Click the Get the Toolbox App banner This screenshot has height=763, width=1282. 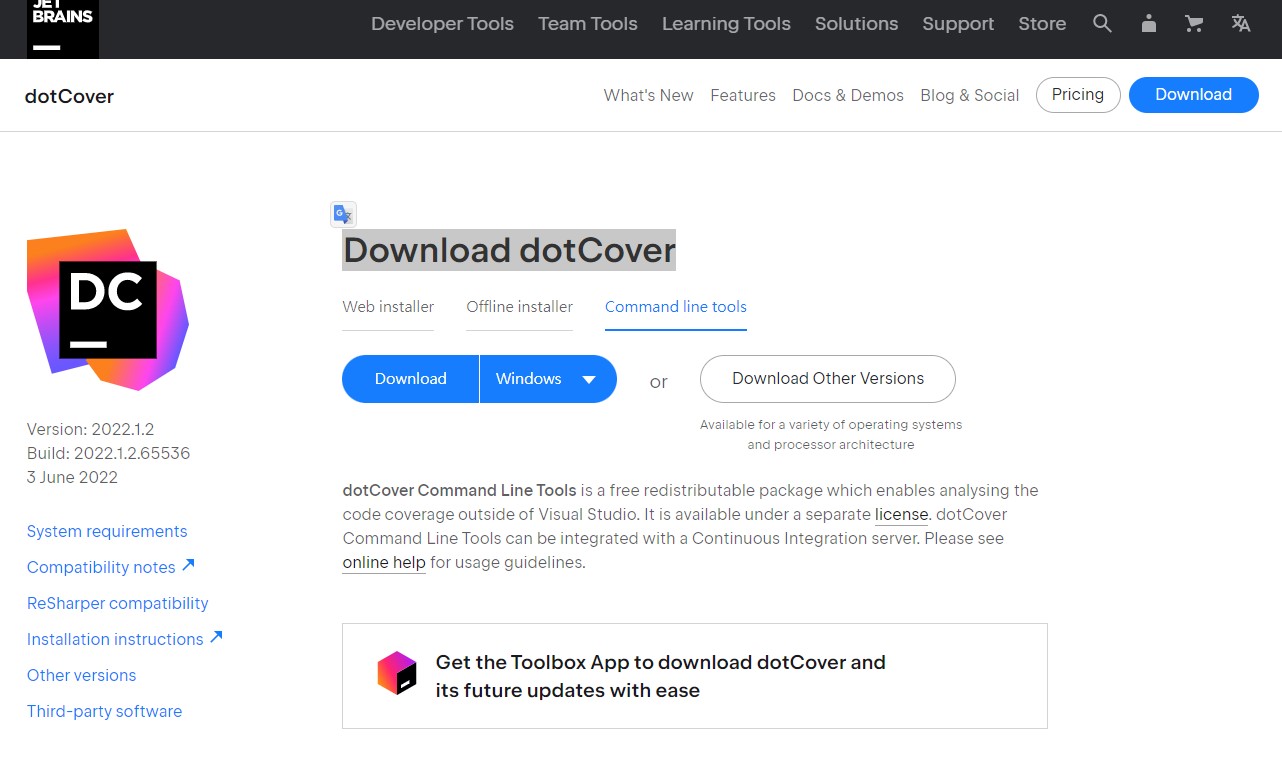pyautogui.click(x=695, y=676)
